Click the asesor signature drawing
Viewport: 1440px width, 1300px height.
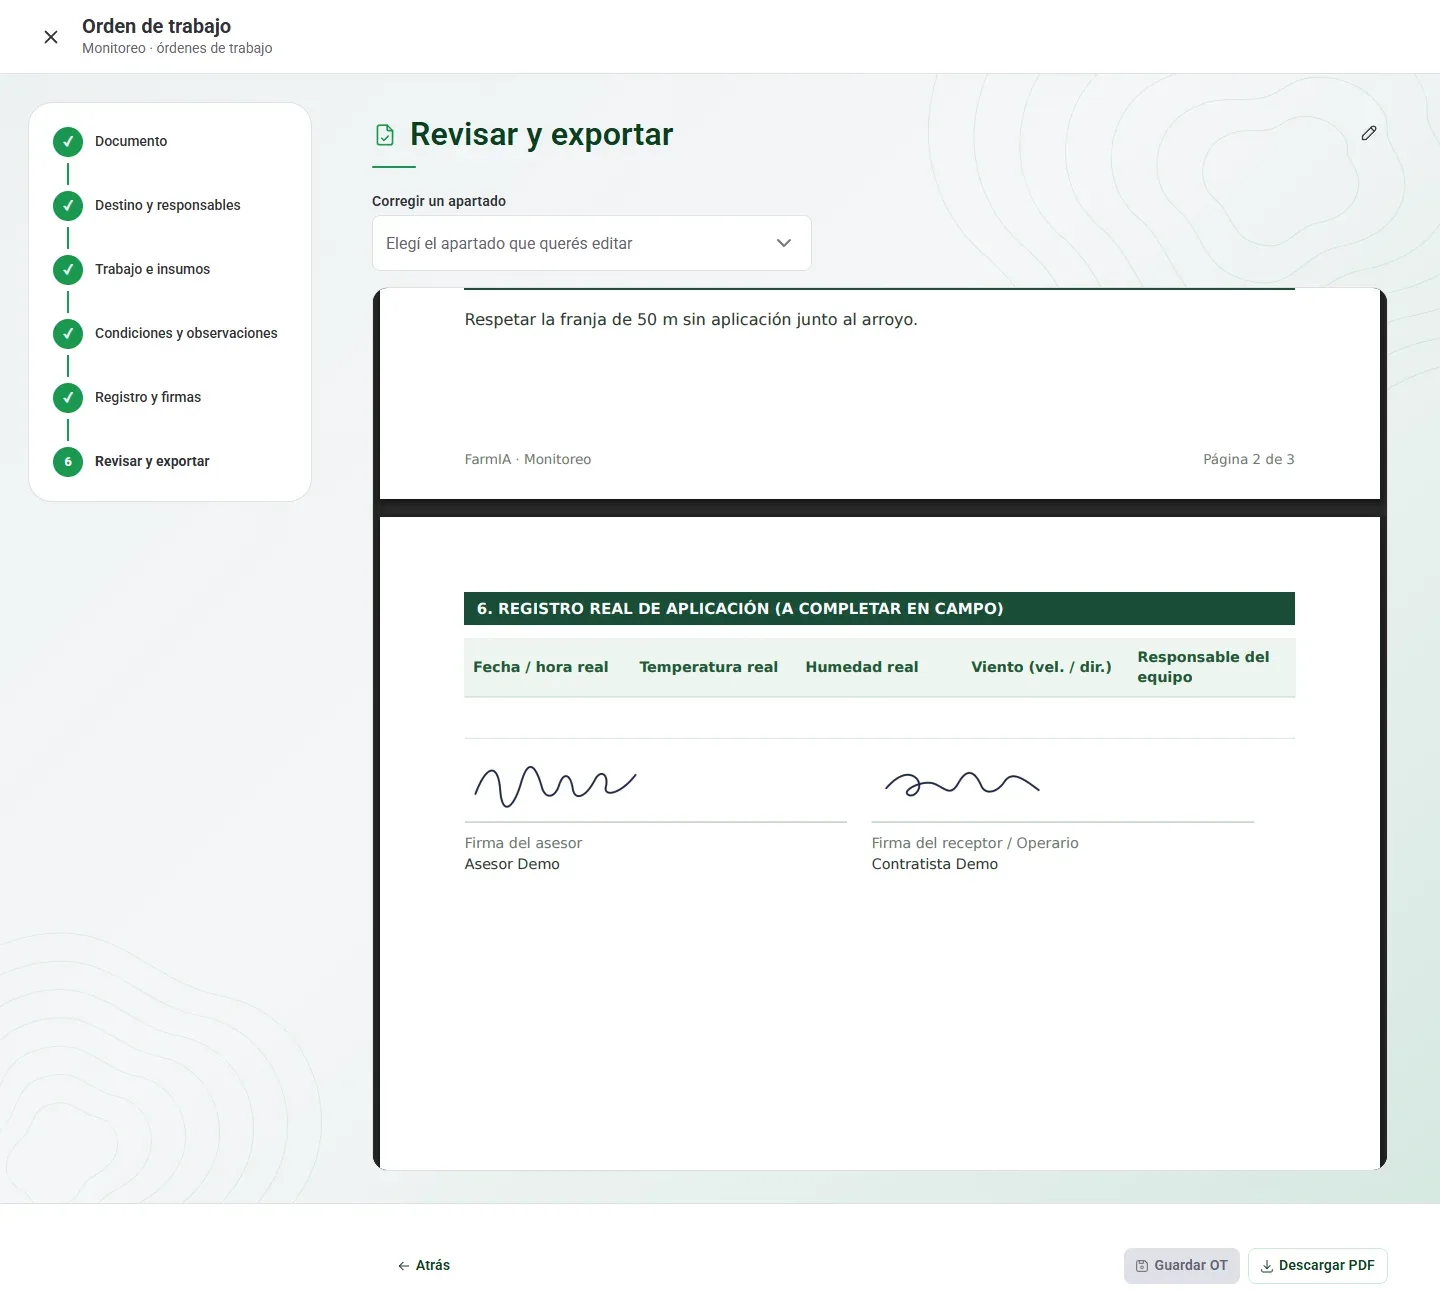(555, 786)
